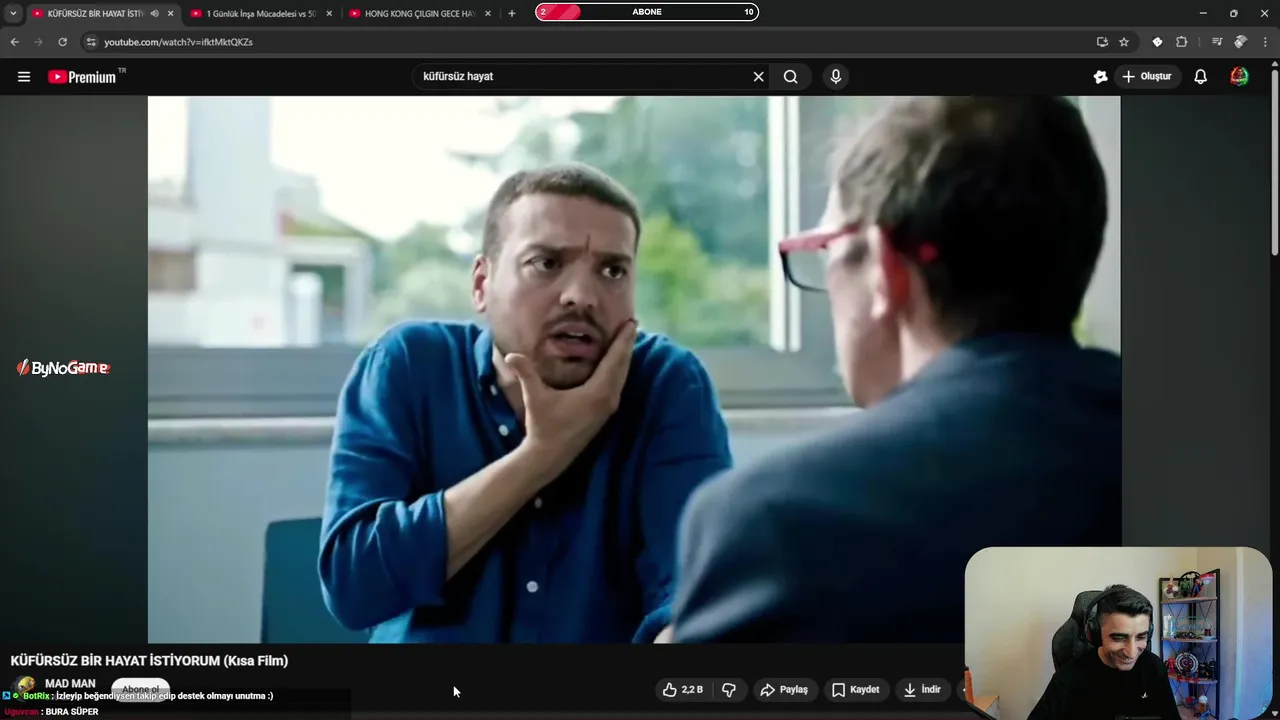This screenshot has height=720, width=1280.
Task: Go back with browser back arrow
Action: 14,42
